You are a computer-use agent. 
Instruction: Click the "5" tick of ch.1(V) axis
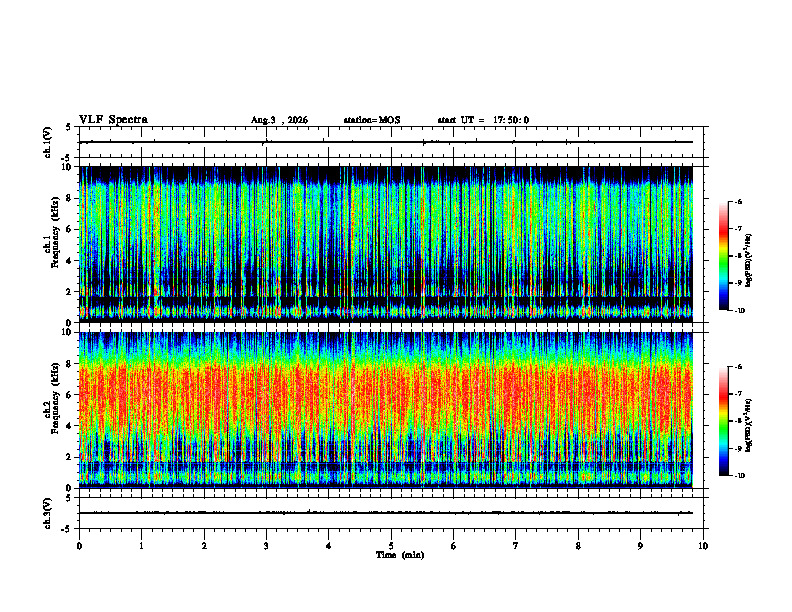point(68,127)
